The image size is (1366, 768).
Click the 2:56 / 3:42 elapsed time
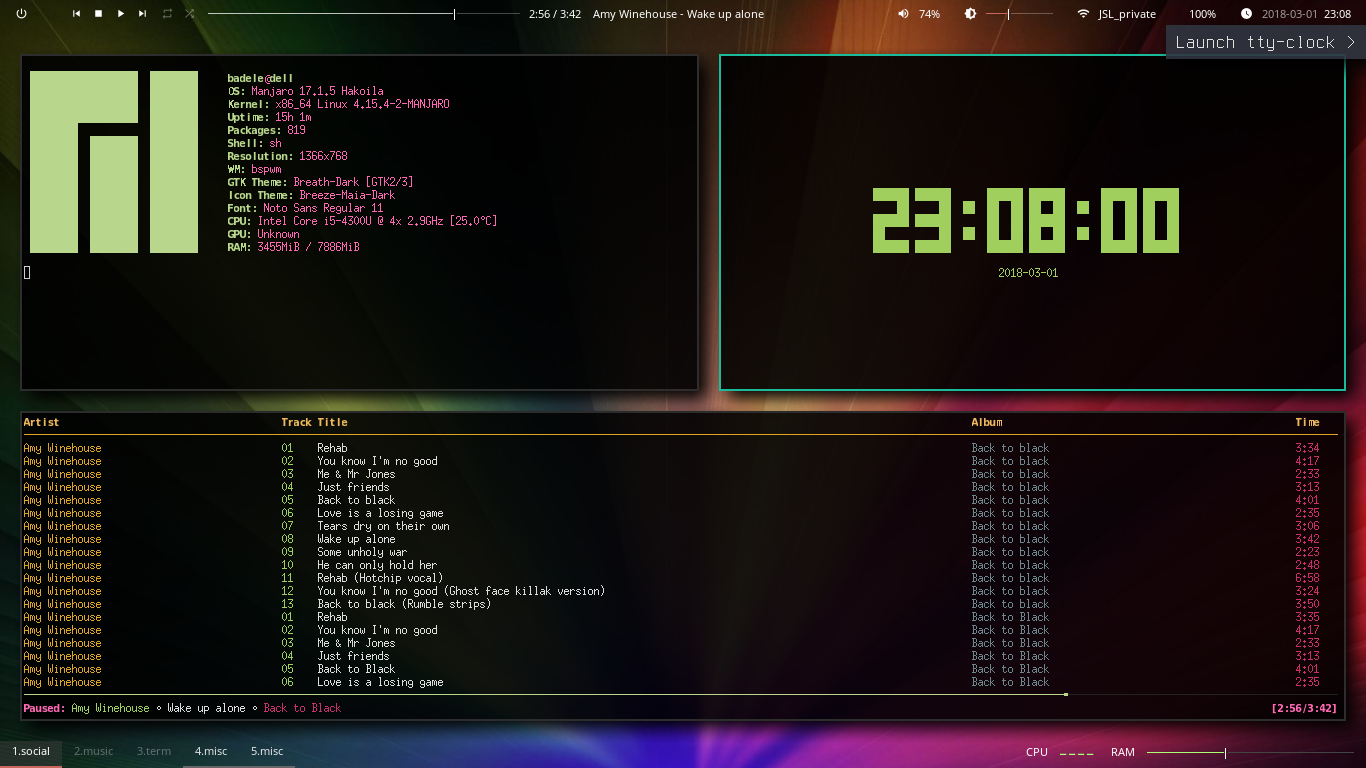pos(555,14)
